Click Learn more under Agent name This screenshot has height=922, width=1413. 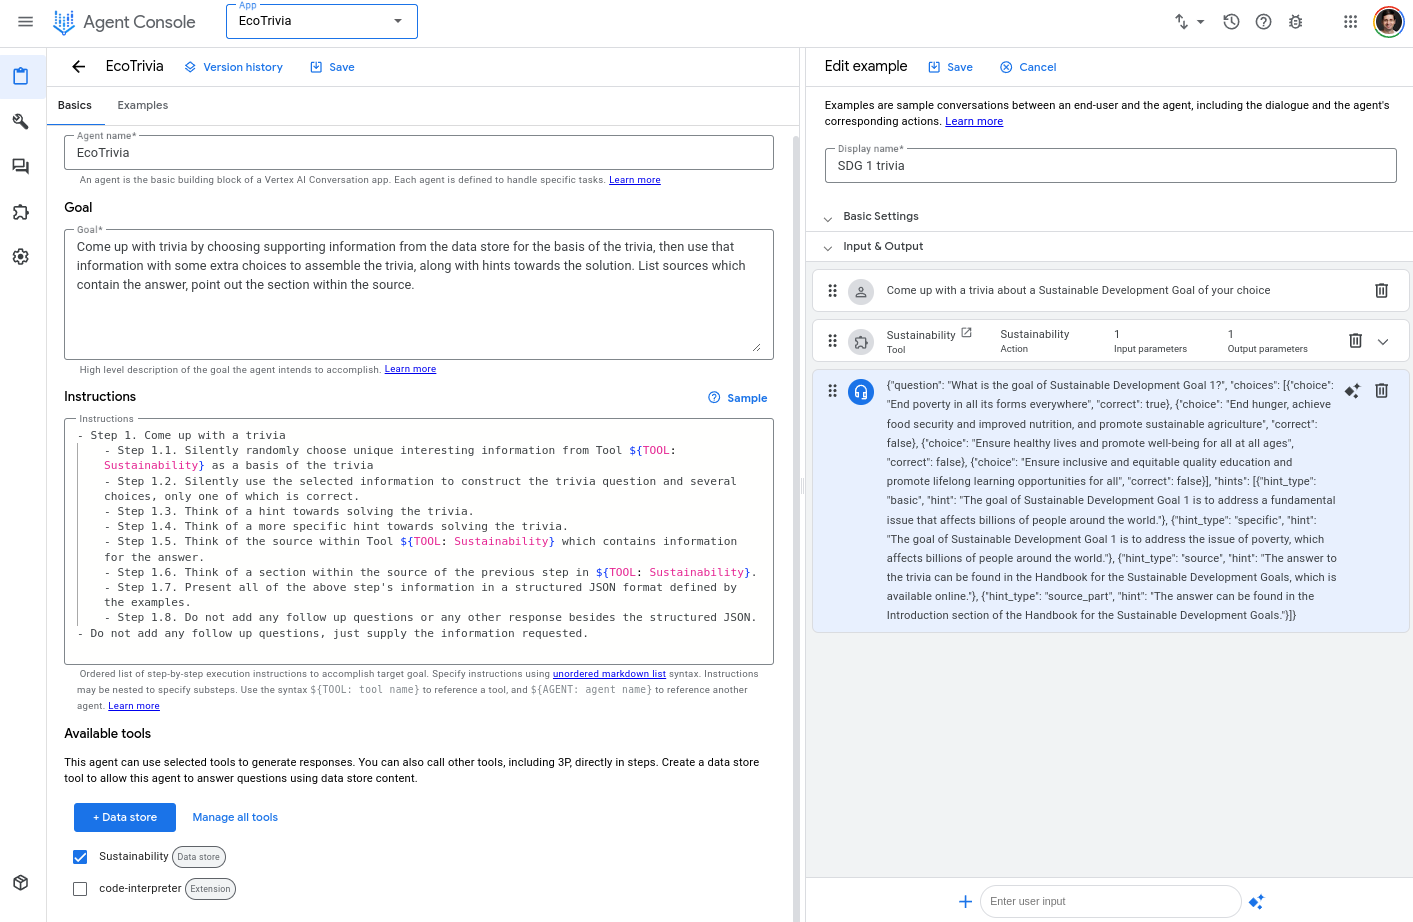pyautogui.click(x=635, y=180)
